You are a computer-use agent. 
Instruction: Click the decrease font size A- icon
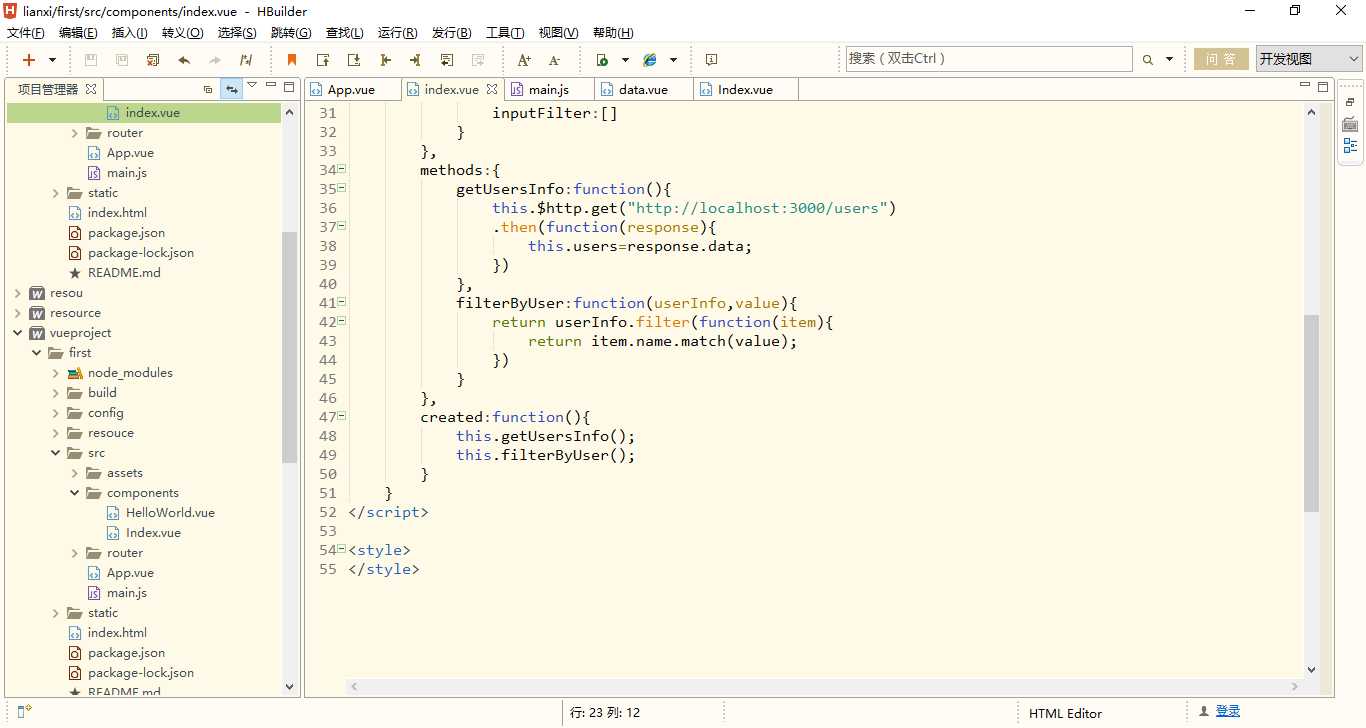coord(555,60)
